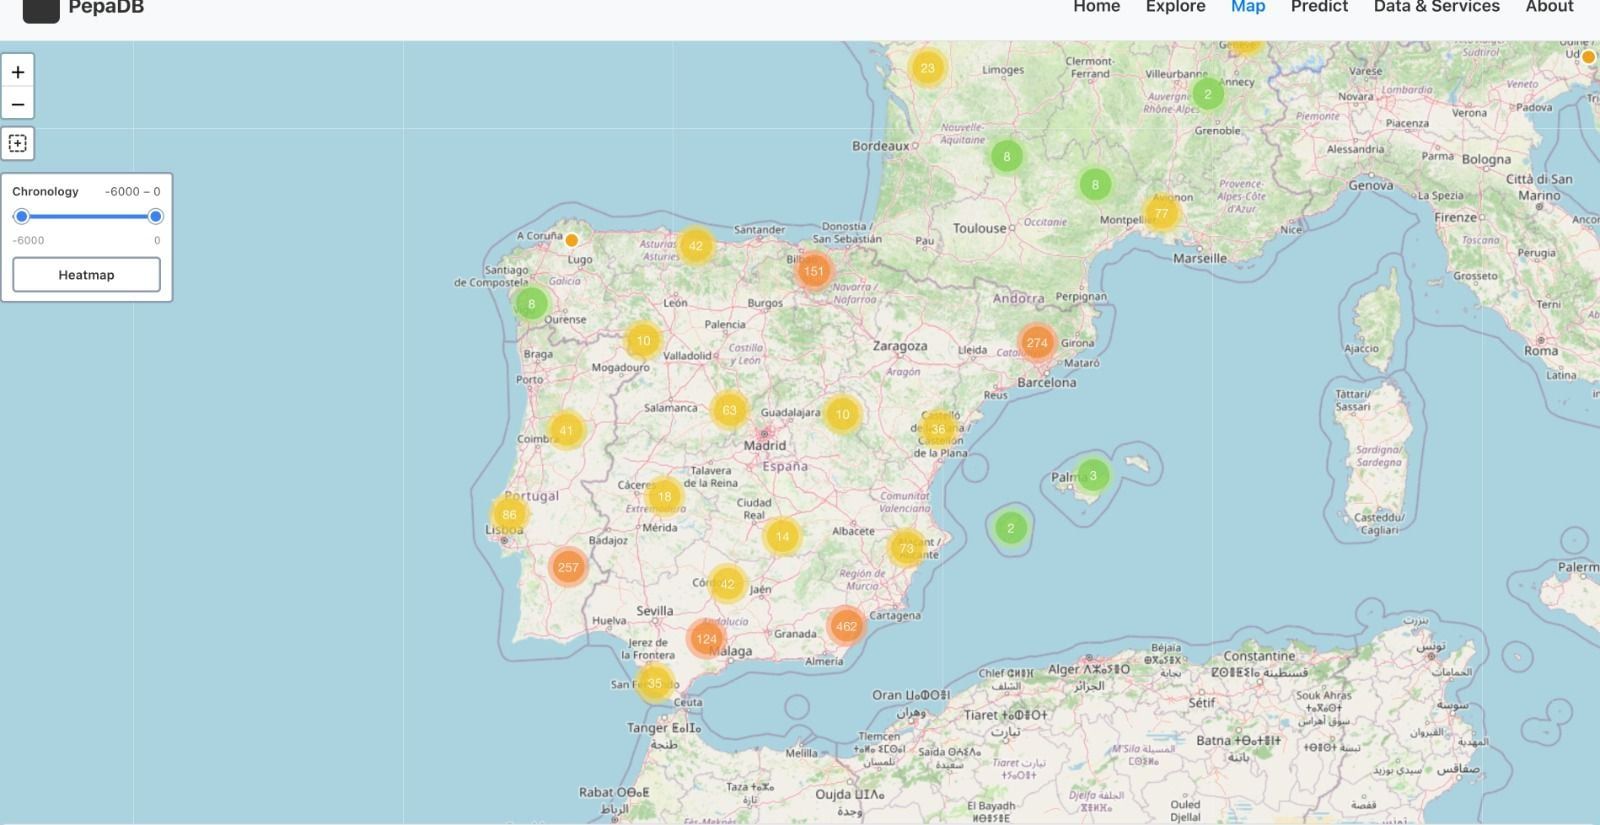Screen dimensions: 1600x825
Task: Zoom in with the plus button
Action: point(17,72)
